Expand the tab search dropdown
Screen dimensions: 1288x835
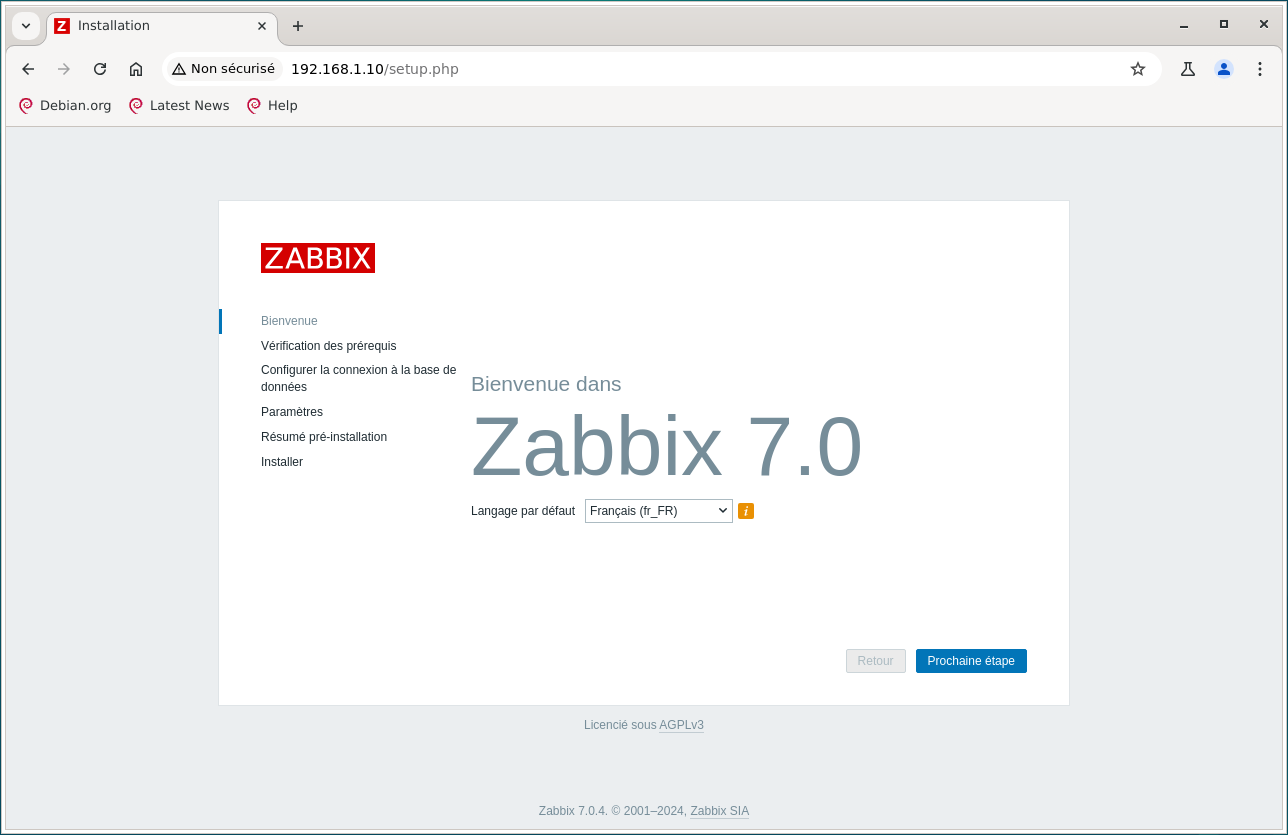point(26,26)
